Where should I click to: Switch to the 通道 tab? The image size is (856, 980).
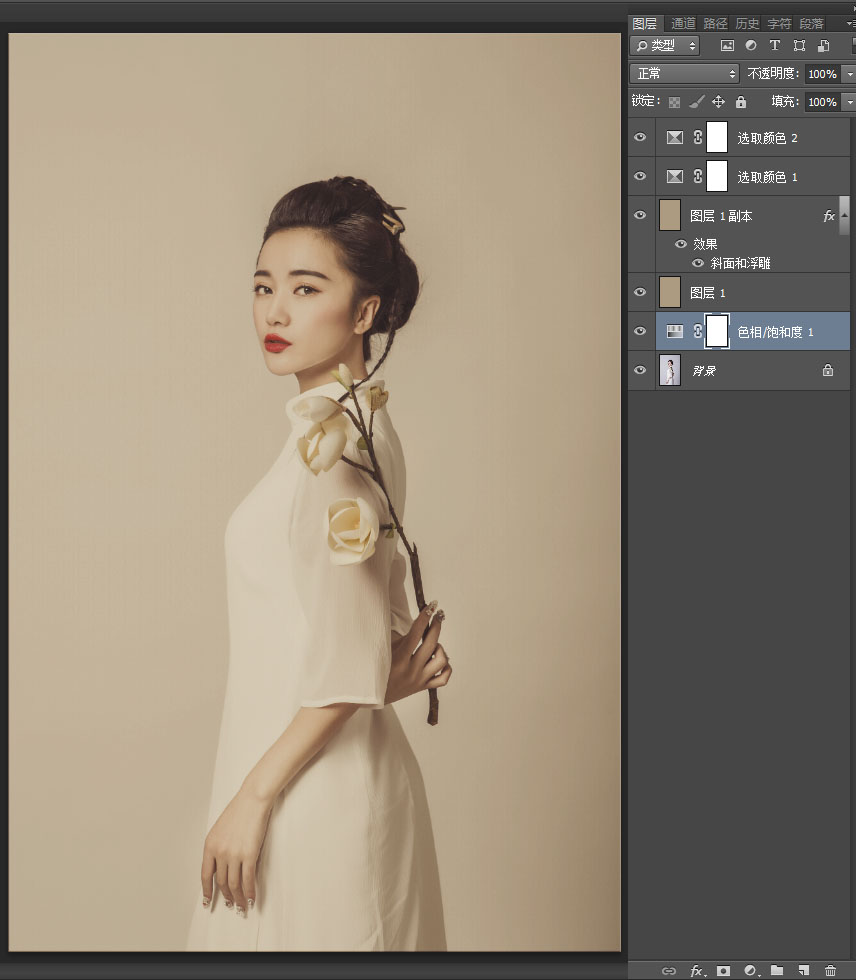[x=683, y=24]
